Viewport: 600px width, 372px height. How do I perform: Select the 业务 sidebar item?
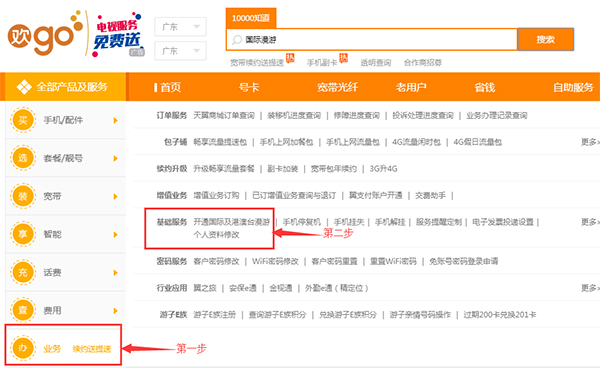pyautogui.click(x=52, y=349)
